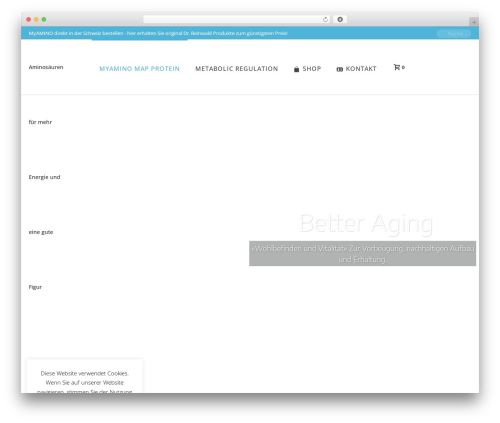The width and height of the screenshot is (500, 423).
Task: Open a new browser tab with plus
Action: [474, 22]
